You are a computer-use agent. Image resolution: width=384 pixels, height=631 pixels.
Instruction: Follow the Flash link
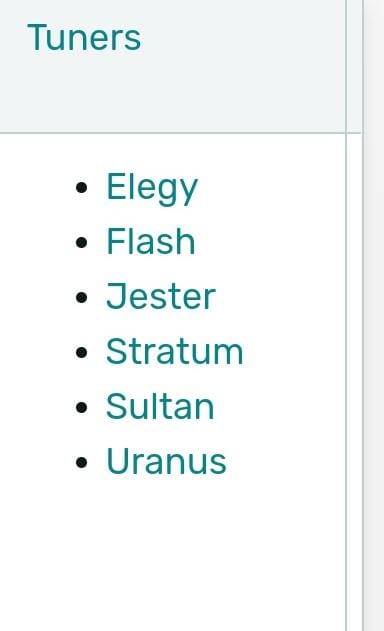coord(151,241)
